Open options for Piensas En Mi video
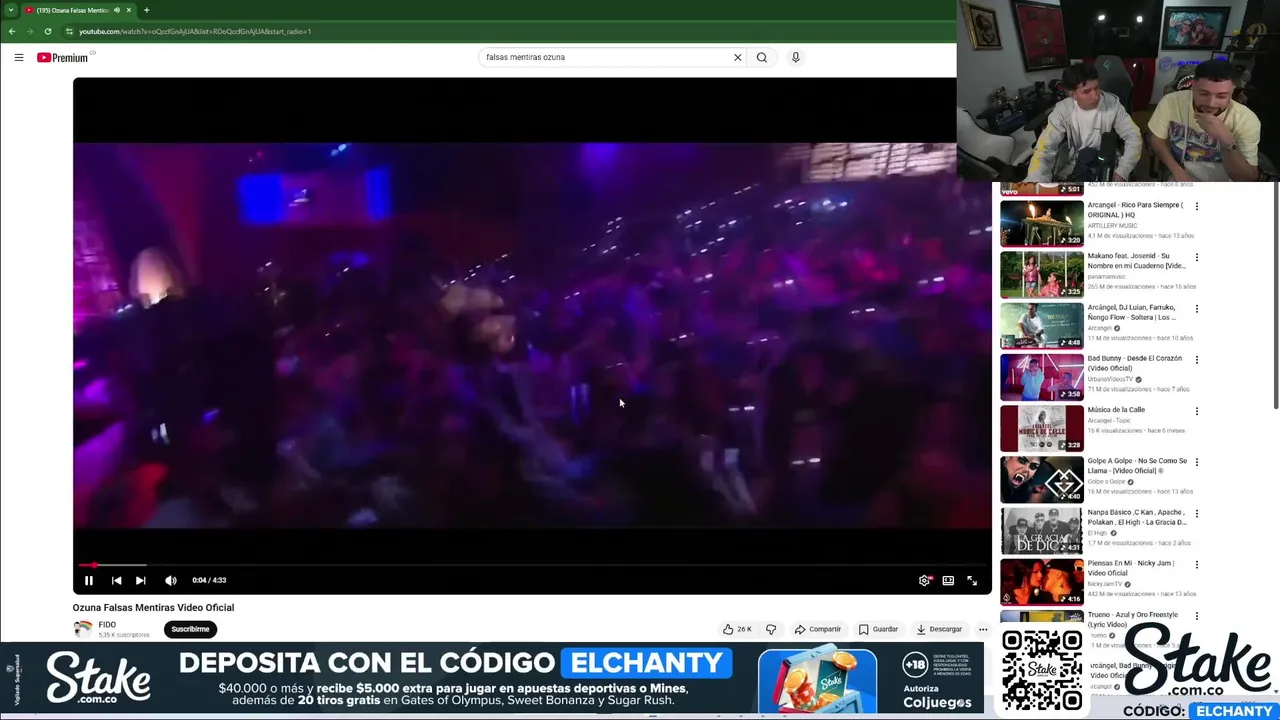This screenshot has height=720, width=1280. click(1196, 564)
